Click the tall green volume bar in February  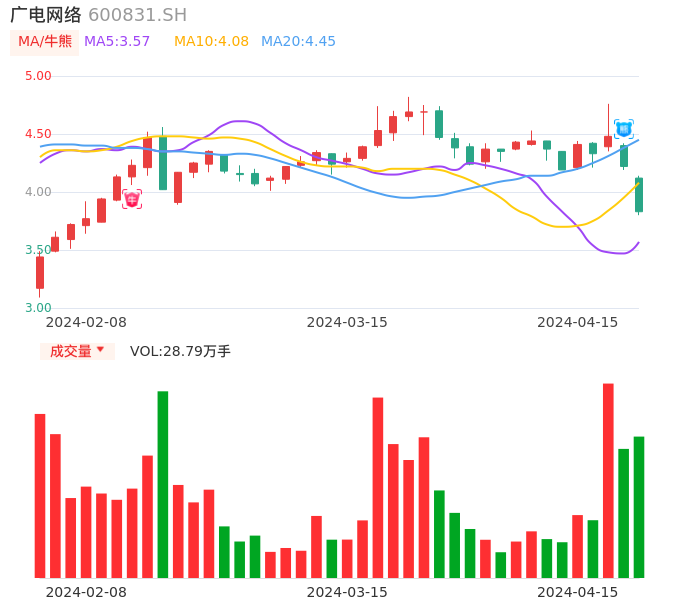tap(163, 484)
